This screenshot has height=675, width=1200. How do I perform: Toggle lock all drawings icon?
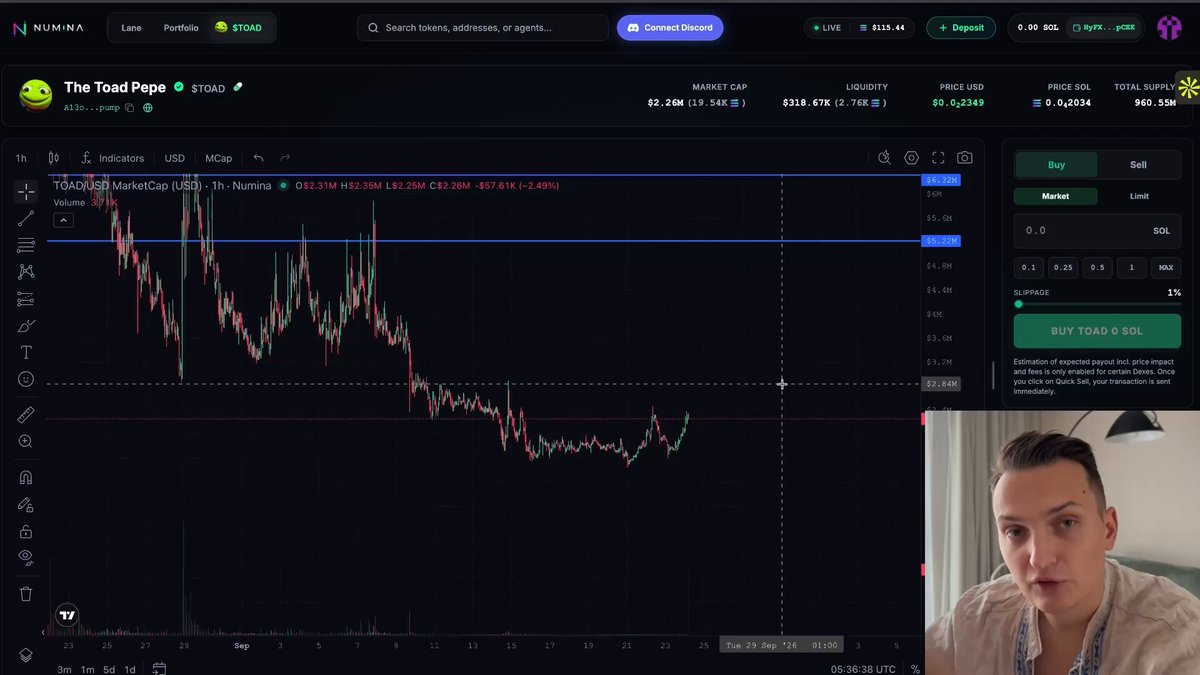[x=26, y=531]
